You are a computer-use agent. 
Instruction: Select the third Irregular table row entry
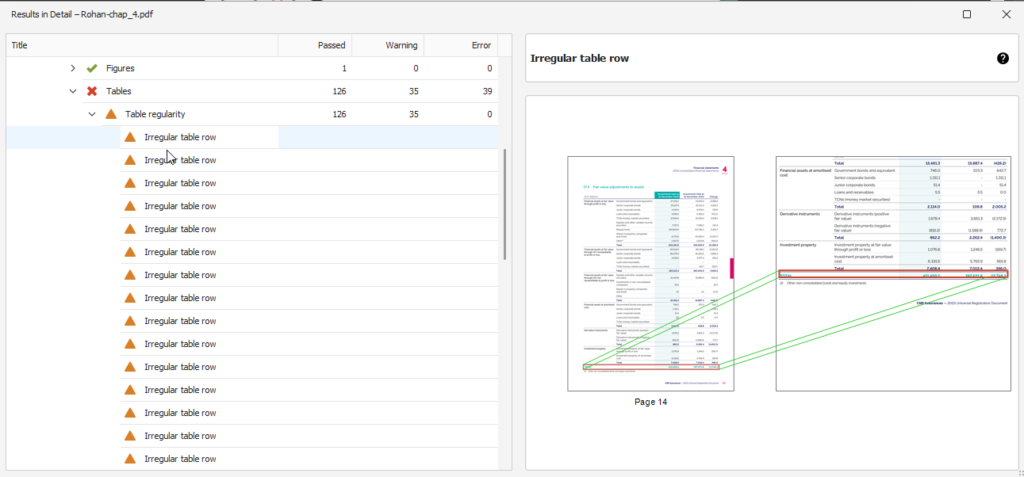(x=180, y=183)
